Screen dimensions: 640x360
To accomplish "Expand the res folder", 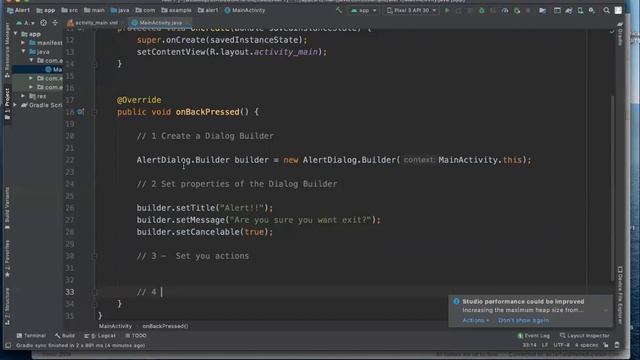I will [x=23, y=96].
